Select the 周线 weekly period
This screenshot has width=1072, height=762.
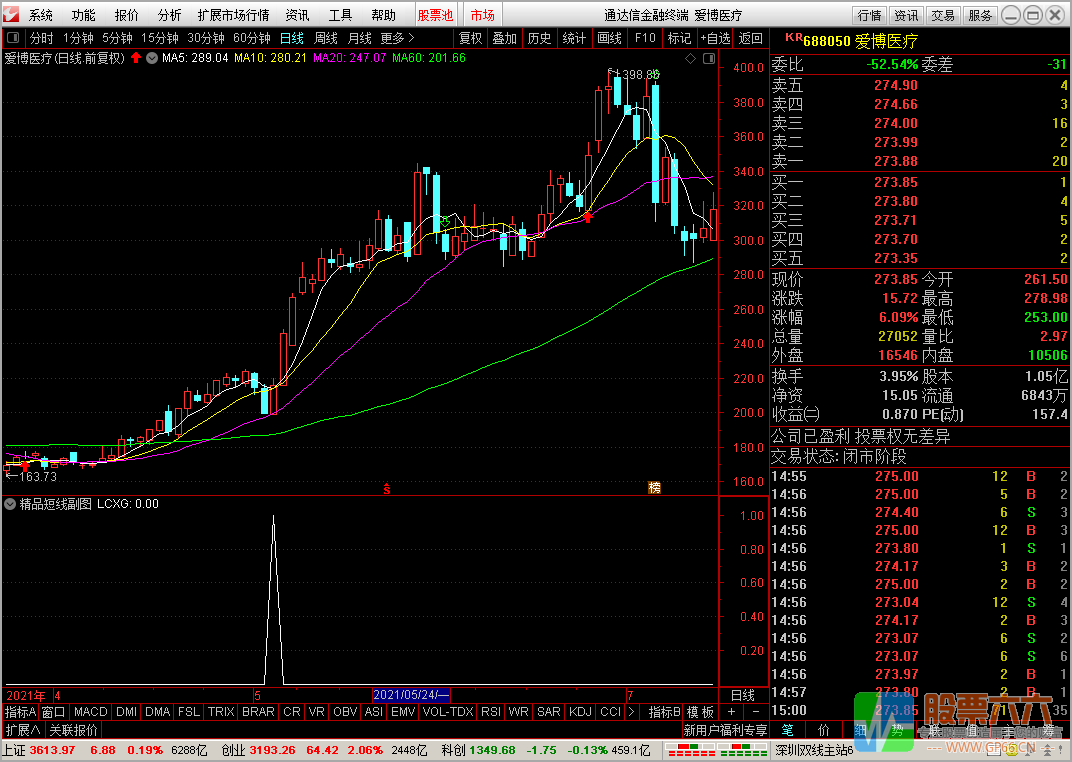pos(326,38)
